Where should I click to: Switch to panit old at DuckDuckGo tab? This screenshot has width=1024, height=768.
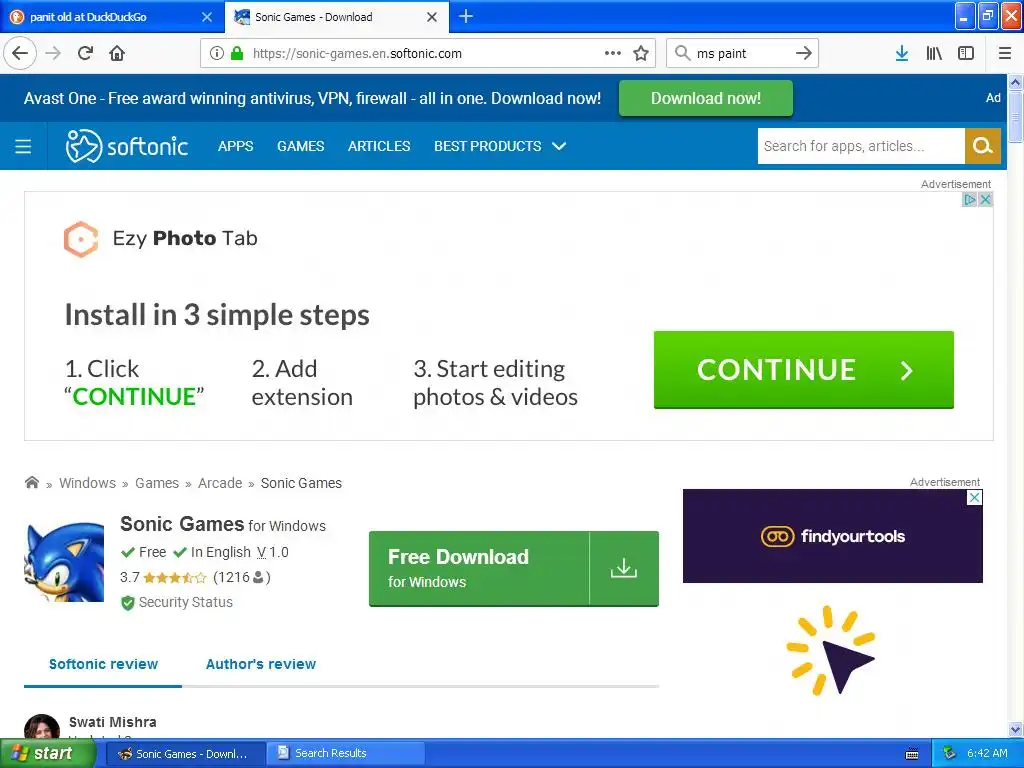pyautogui.click(x=112, y=17)
